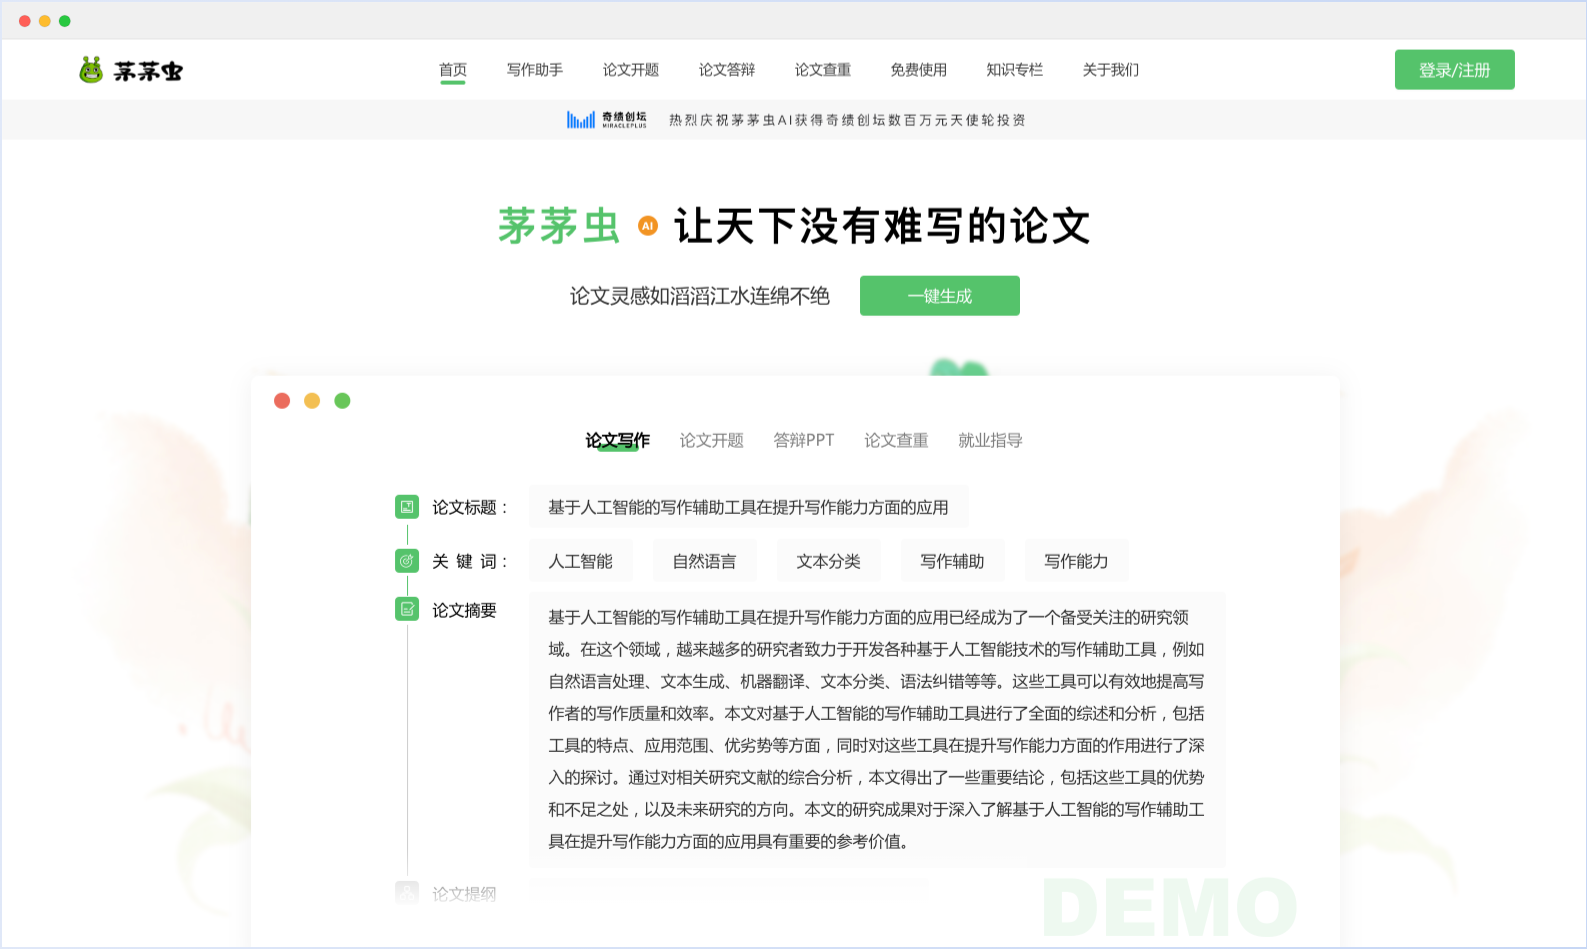Screen dimensions: 1587x949
Task: Go to 论文开题 in top navigation
Action: (630, 70)
